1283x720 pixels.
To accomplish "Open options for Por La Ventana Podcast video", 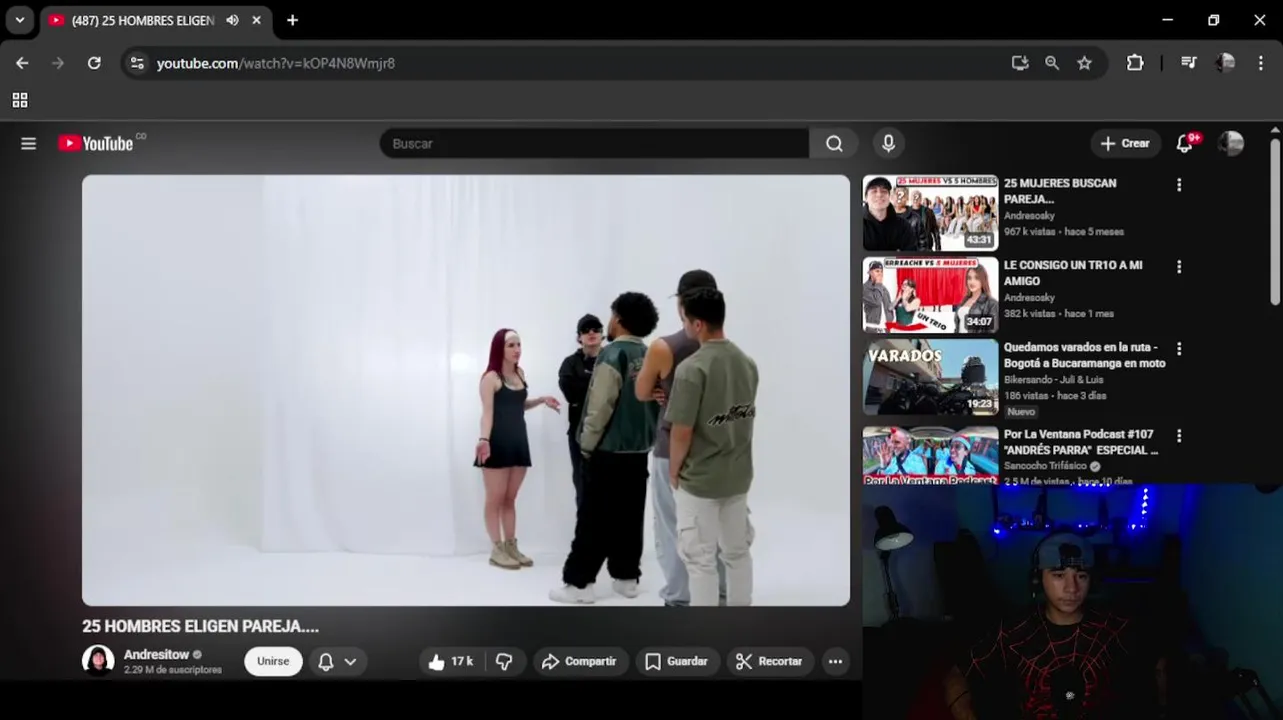I will (x=1179, y=436).
